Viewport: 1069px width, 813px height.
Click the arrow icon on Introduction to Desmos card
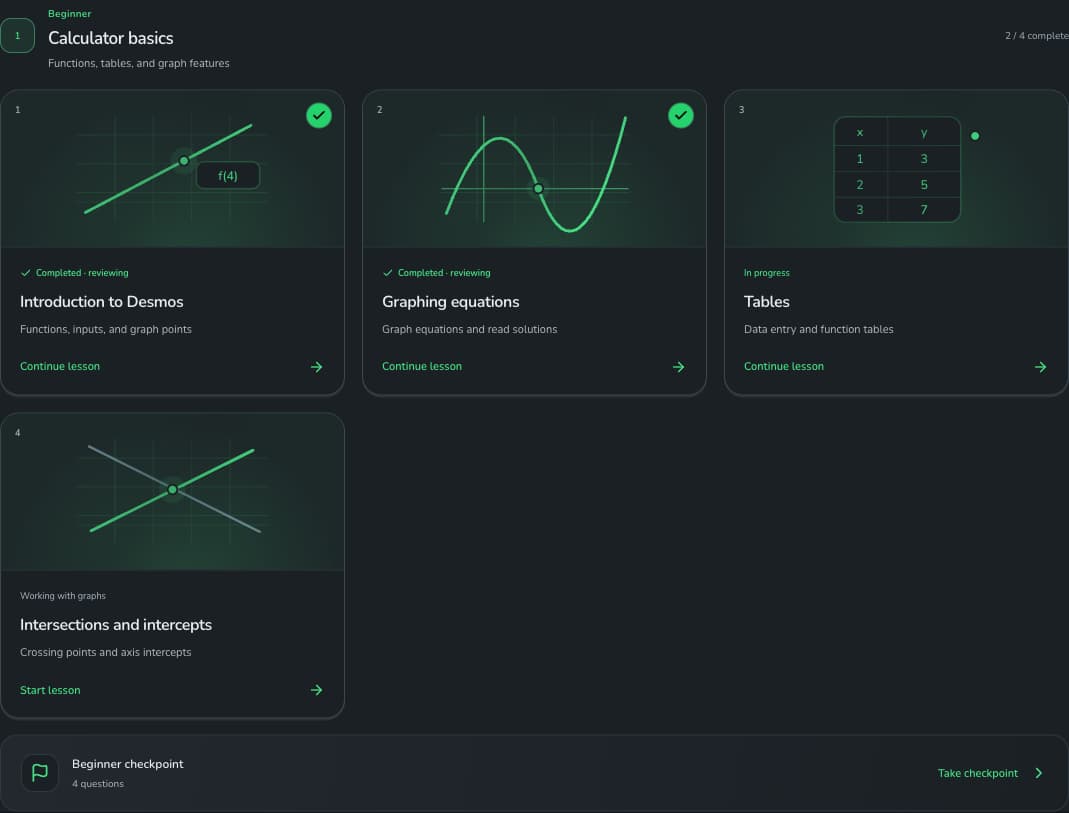(x=316, y=367)
